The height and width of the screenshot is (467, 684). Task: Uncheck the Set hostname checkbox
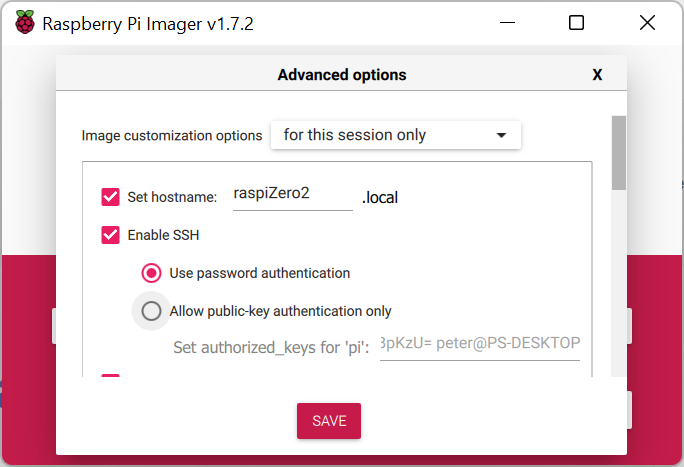point(110,197)
